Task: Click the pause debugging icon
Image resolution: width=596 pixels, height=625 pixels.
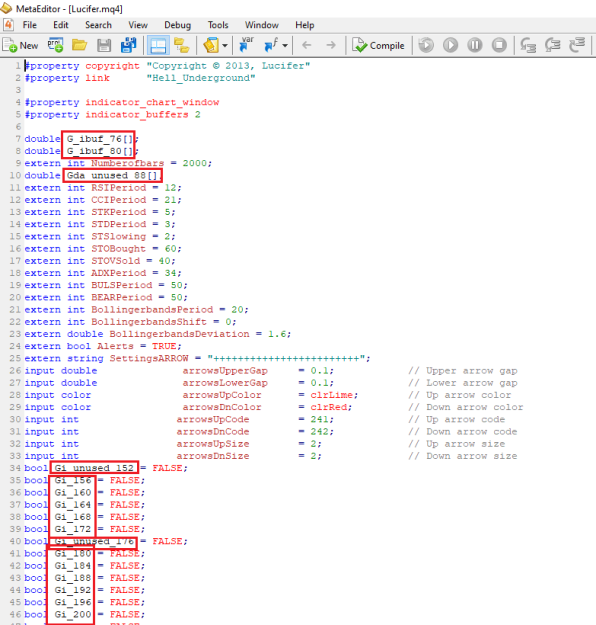Action: tap(474, 45)
